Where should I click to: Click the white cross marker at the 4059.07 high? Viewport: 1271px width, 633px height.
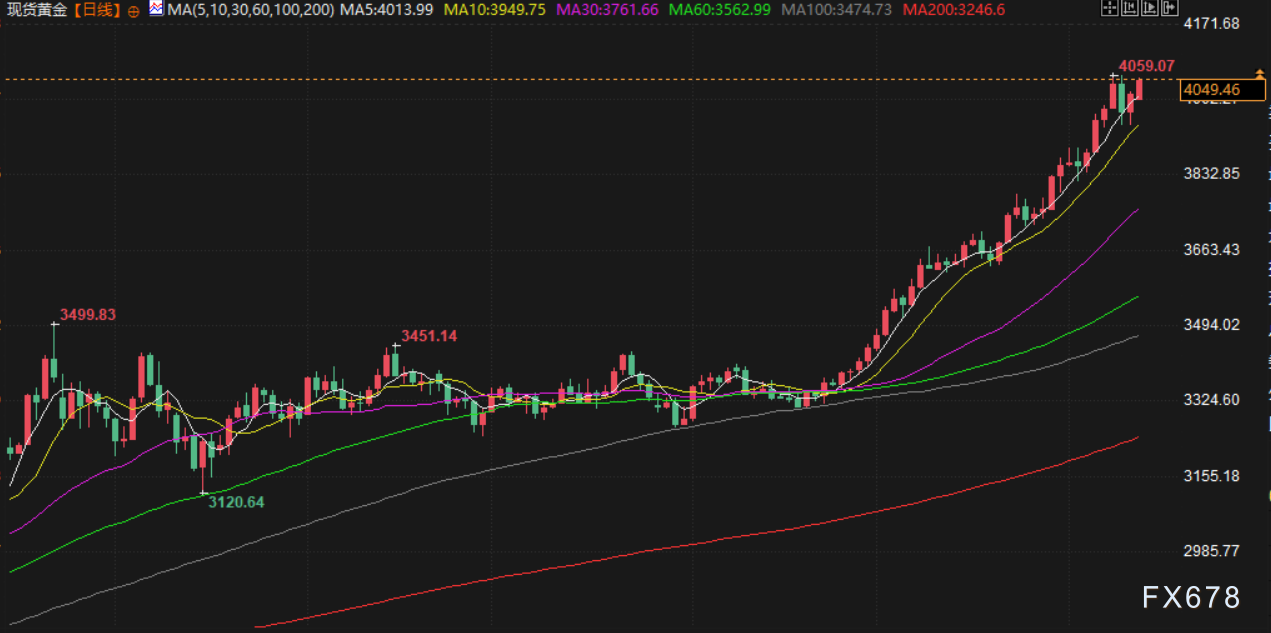click(x=1113, y=76)
